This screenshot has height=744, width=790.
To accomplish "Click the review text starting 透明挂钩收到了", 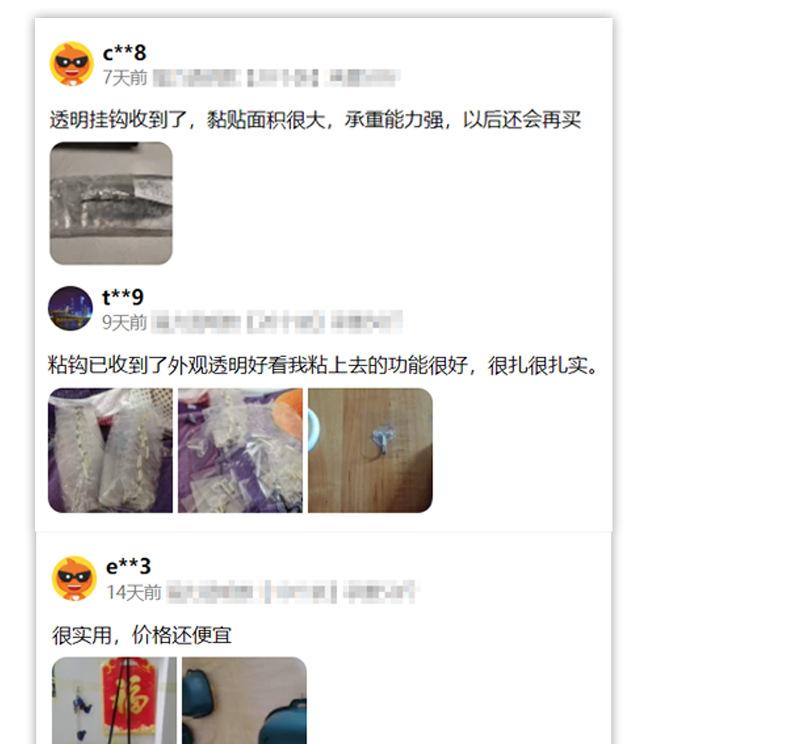I will [x=315, y=120].
